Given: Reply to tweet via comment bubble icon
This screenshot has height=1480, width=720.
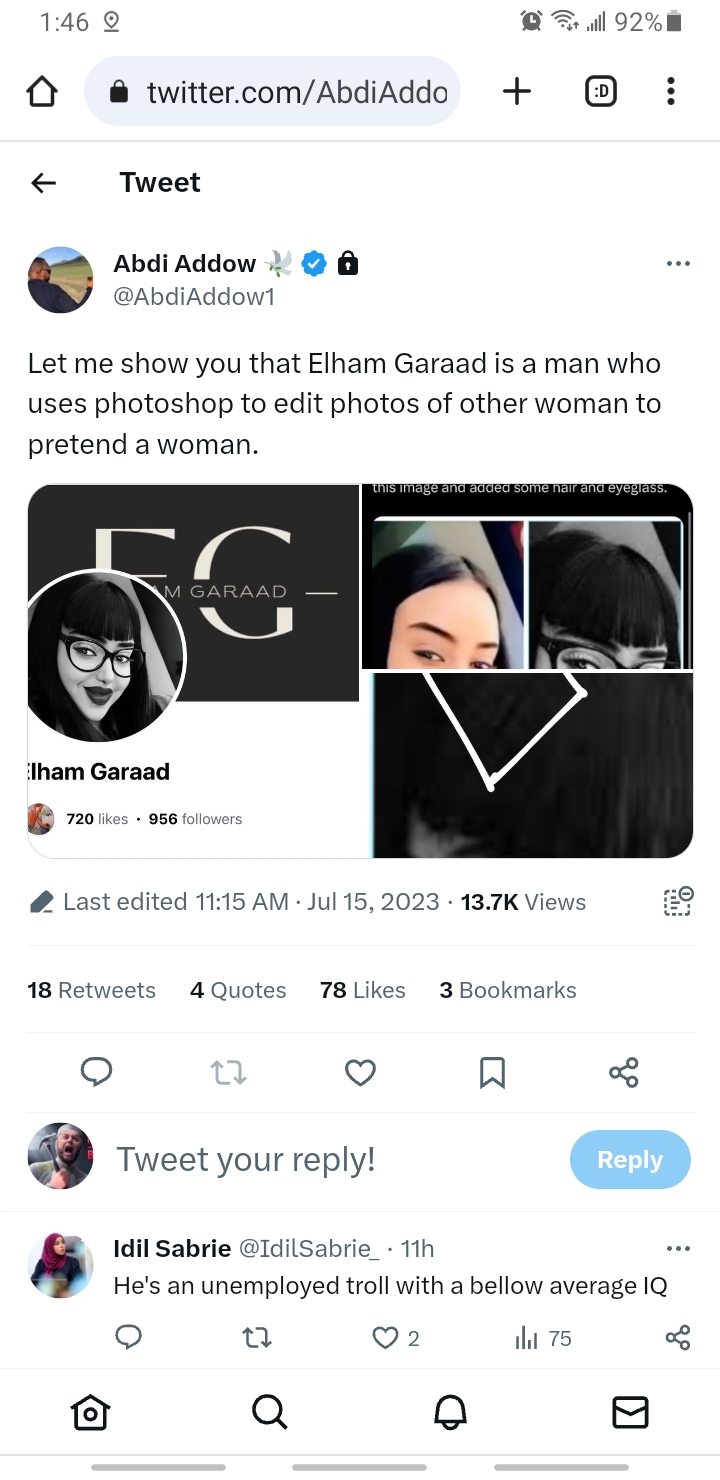Looking at the screenshot, I should tap(96, 1073).
